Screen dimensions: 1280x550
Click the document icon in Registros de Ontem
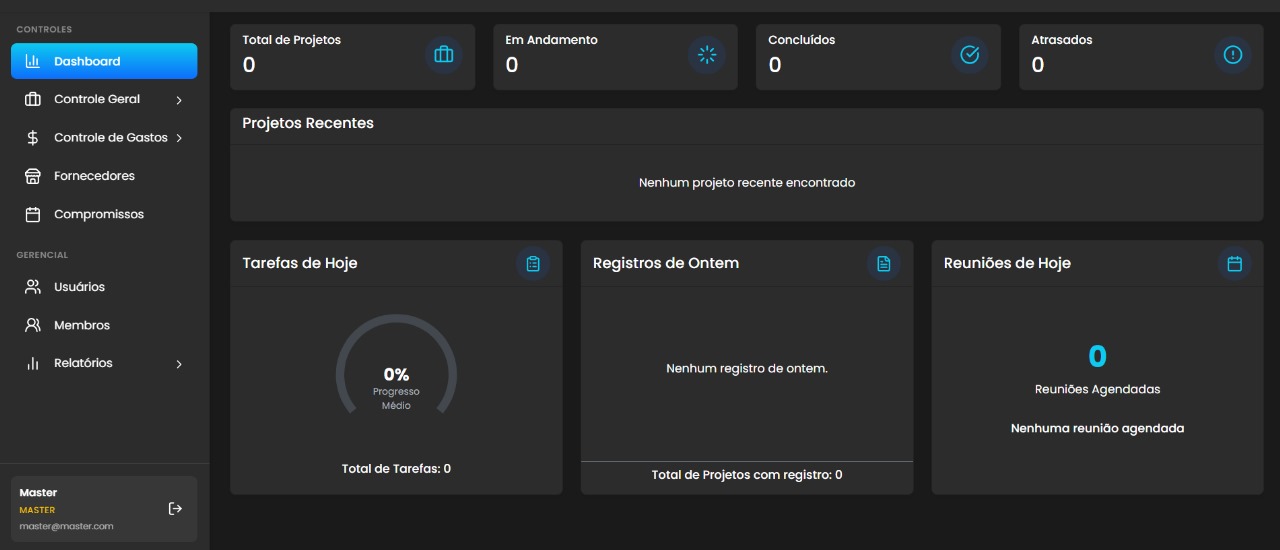pyautogui.click(x=883, y=264)
